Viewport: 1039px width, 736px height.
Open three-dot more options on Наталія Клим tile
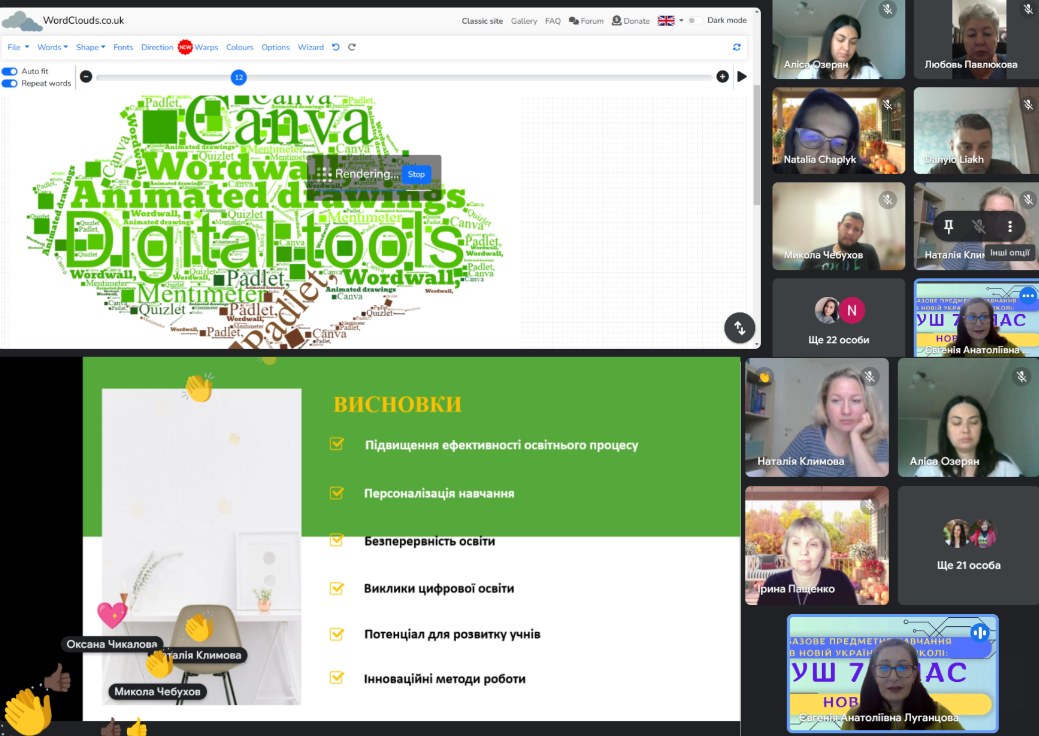(1010, 227)
